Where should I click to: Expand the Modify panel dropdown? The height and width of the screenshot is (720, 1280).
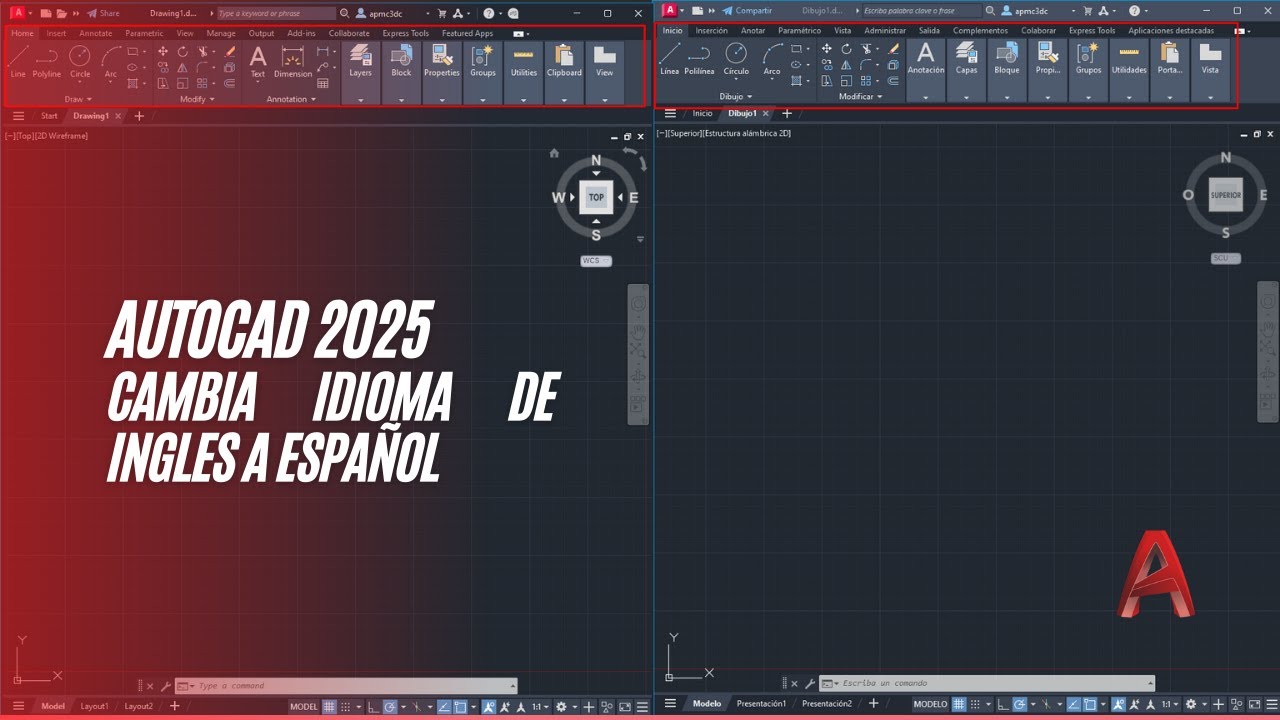click(197, 99)
